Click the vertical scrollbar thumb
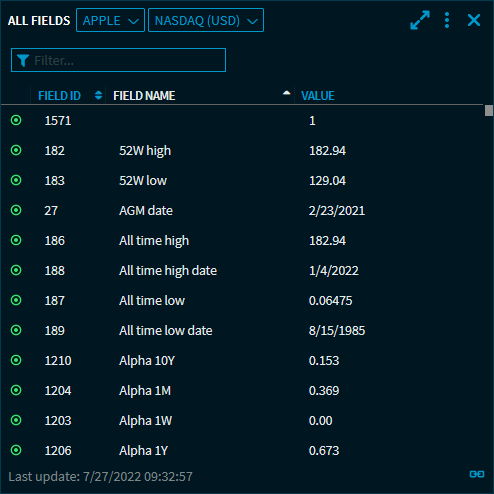Viewport: 494px width, 494px height. click(x=489, y=110)
